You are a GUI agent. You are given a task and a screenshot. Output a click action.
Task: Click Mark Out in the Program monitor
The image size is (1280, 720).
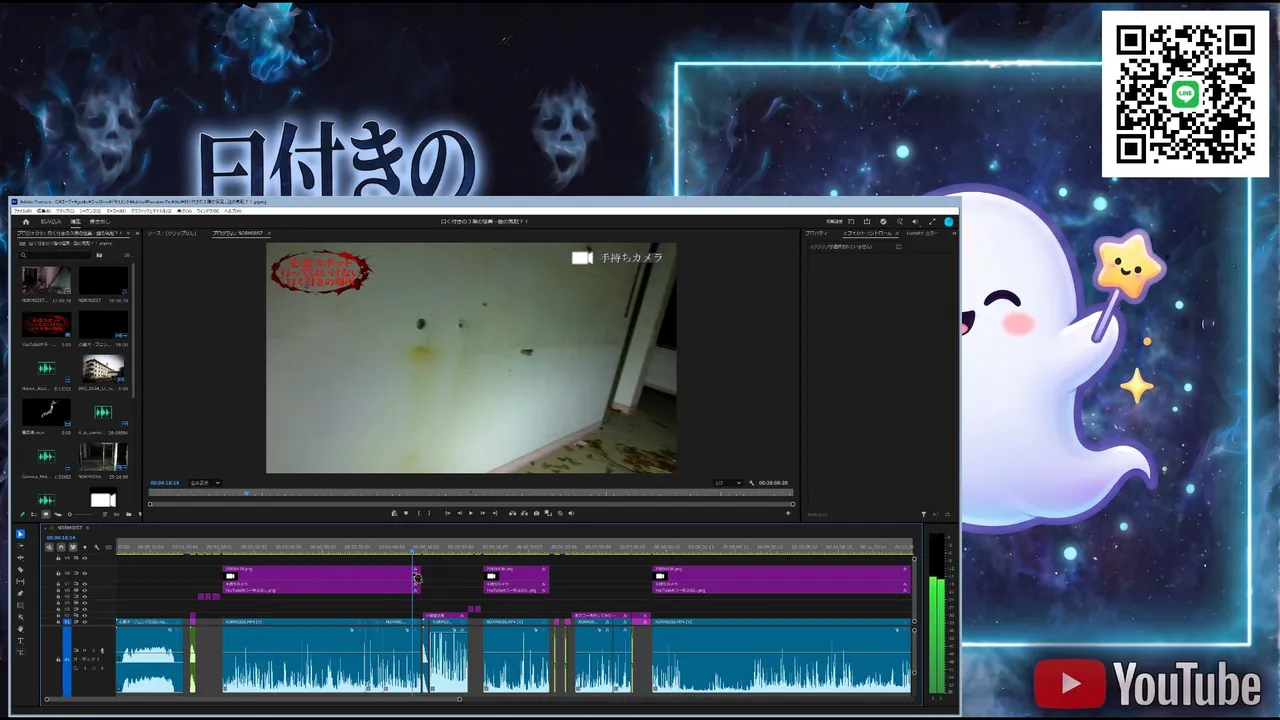429,513
